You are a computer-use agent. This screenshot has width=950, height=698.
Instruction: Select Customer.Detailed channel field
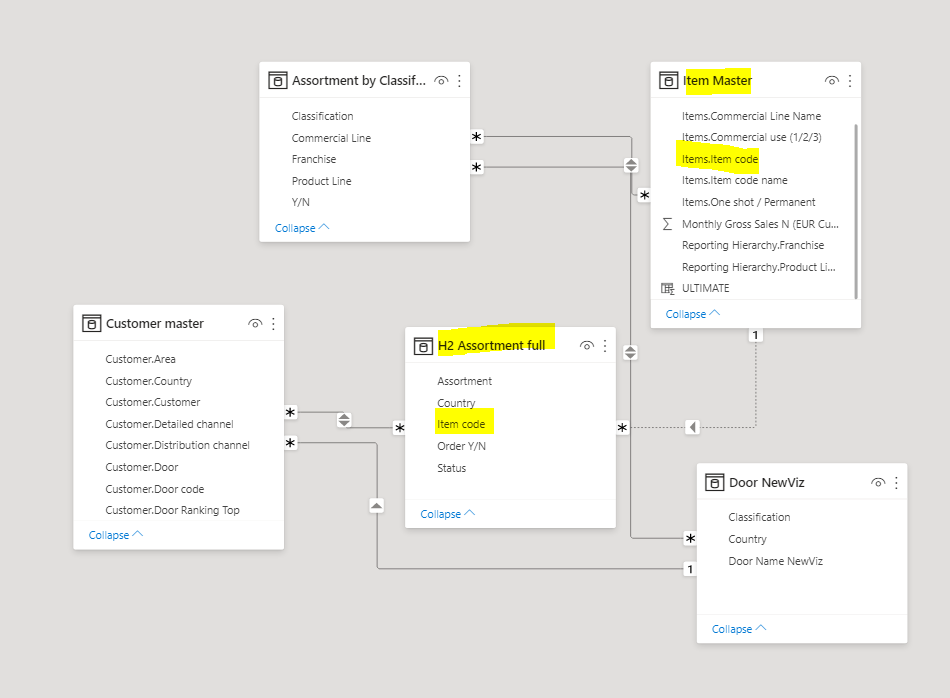pyautogui.click(x=169, y=424)
